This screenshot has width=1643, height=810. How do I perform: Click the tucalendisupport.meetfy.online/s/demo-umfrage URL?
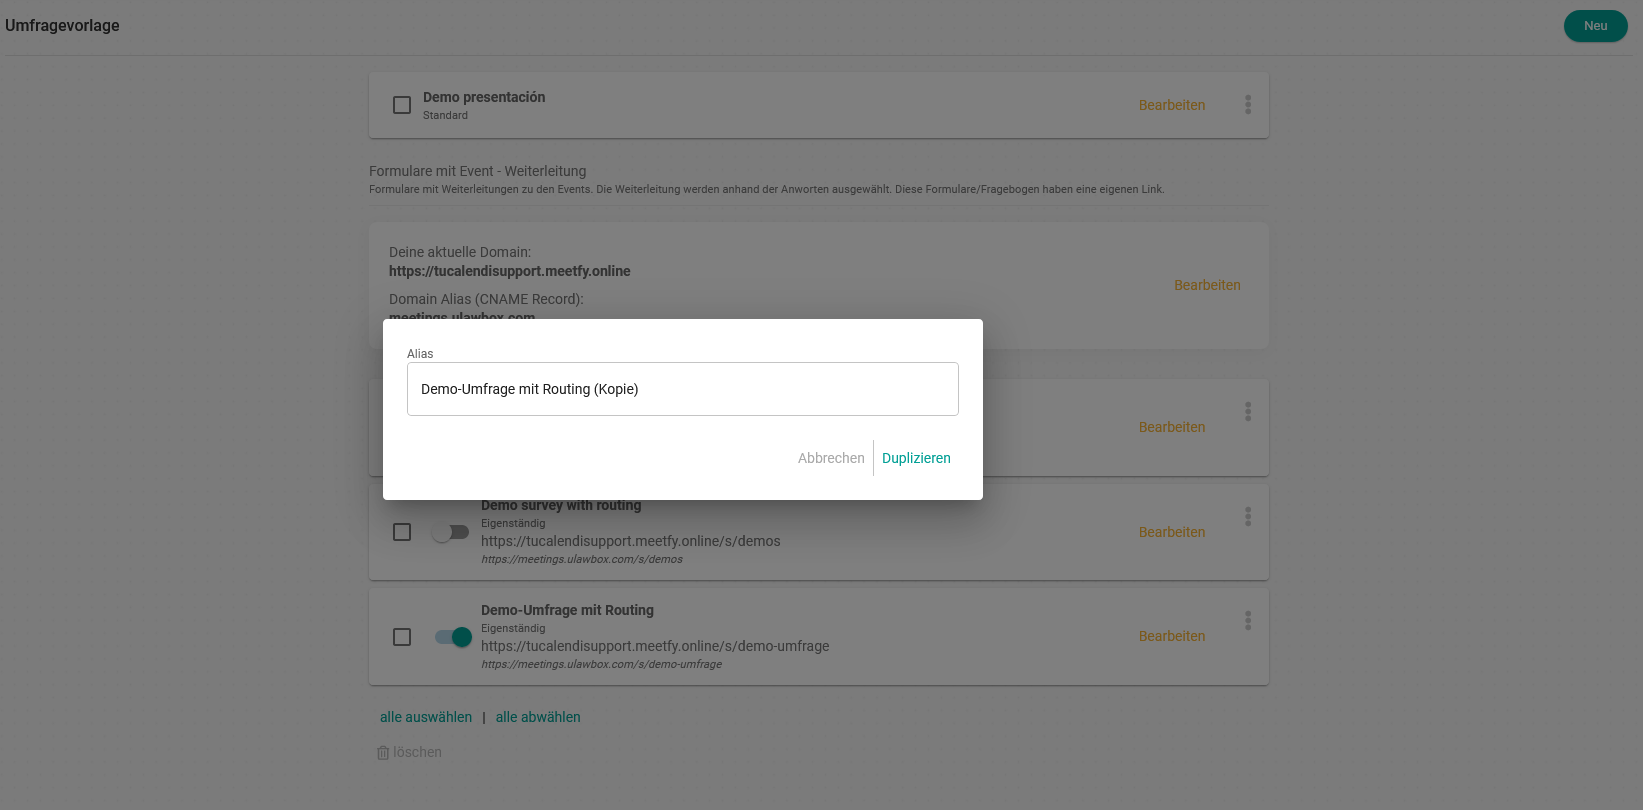[655, 646]
